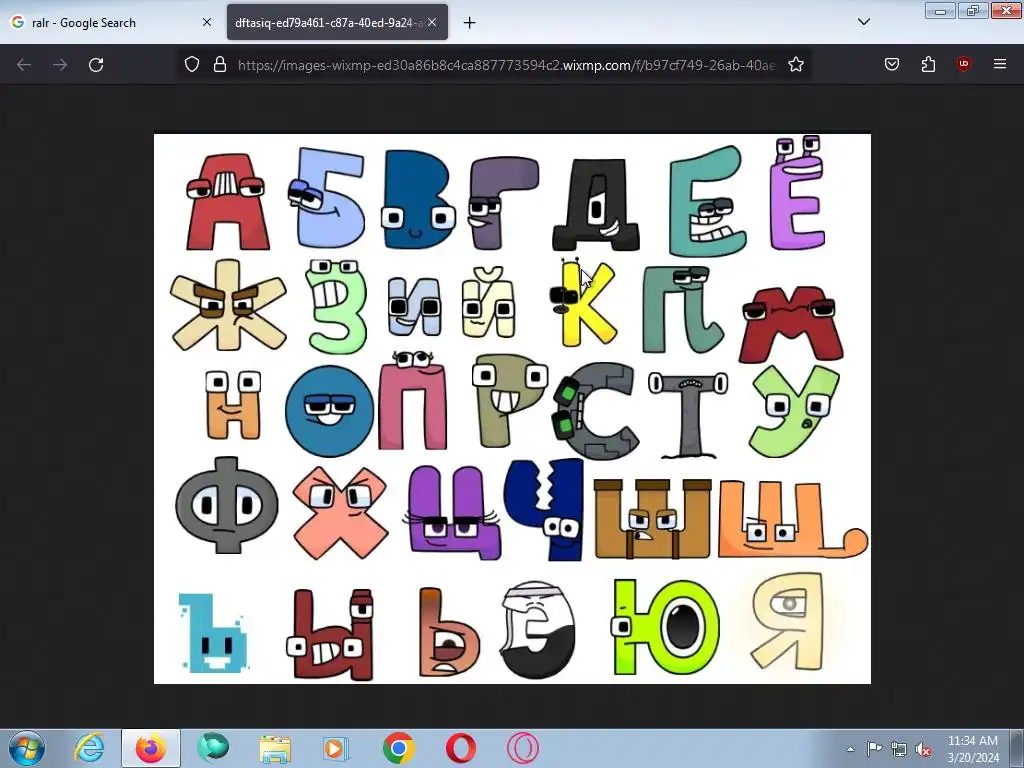Expand the list all tabs chevron
Viewport: 1024px width, 768px height.
[863, 22]
